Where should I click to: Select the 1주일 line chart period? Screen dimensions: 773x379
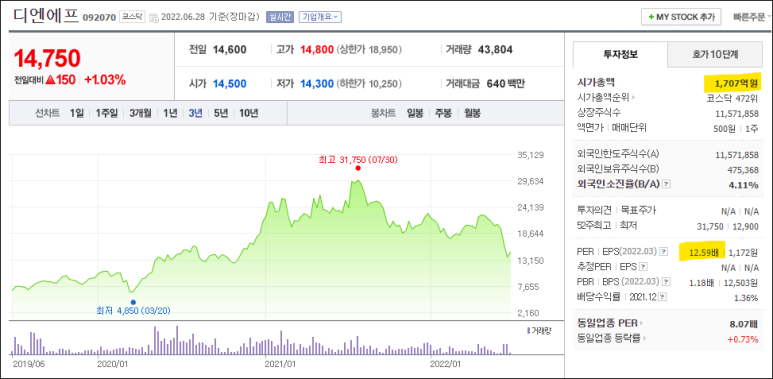pos(106,113)
